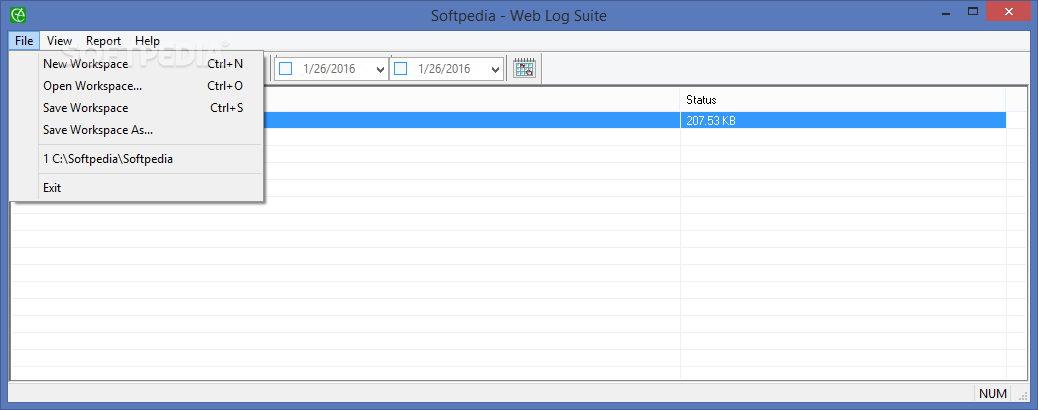Viewport: 1038px width, 410px height.
Task: Click the end date value 1/26/2016
Action: click(444, 68)
